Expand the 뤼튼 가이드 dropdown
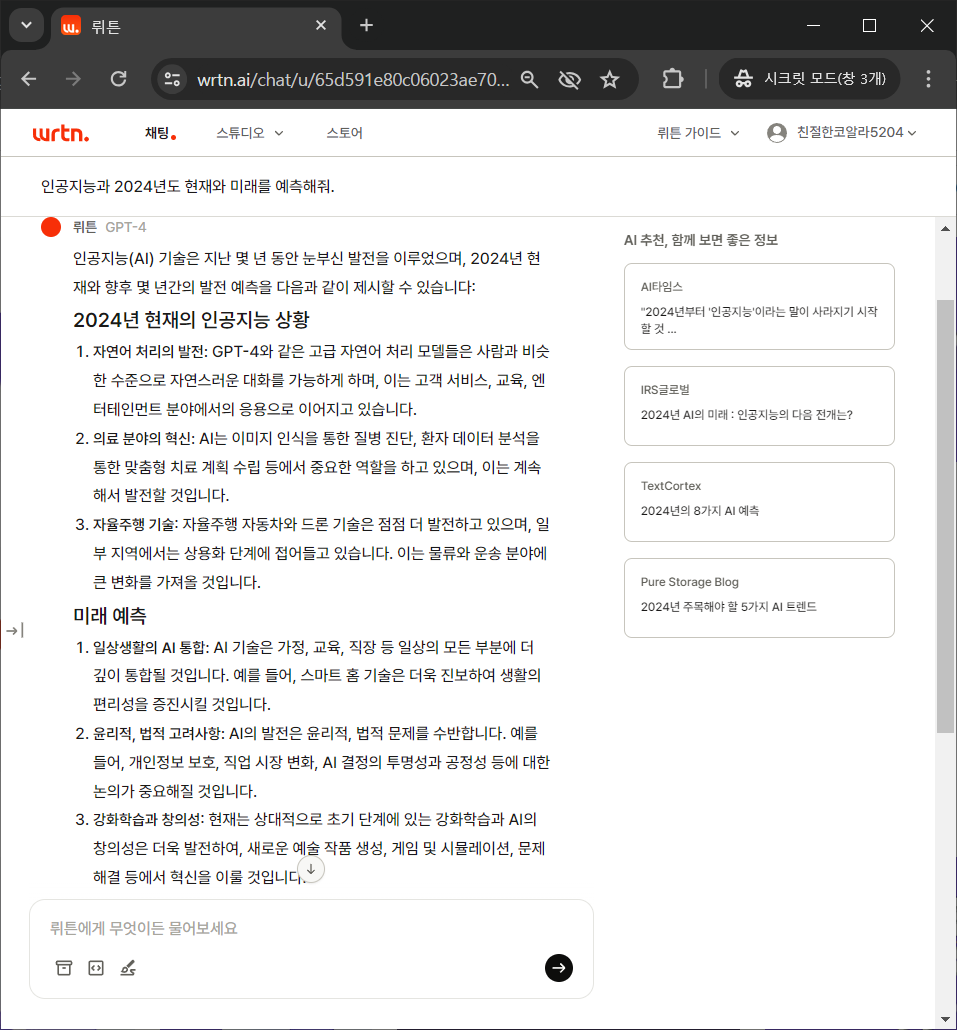This screenshot has width=957, height=1030. [698, 133]
